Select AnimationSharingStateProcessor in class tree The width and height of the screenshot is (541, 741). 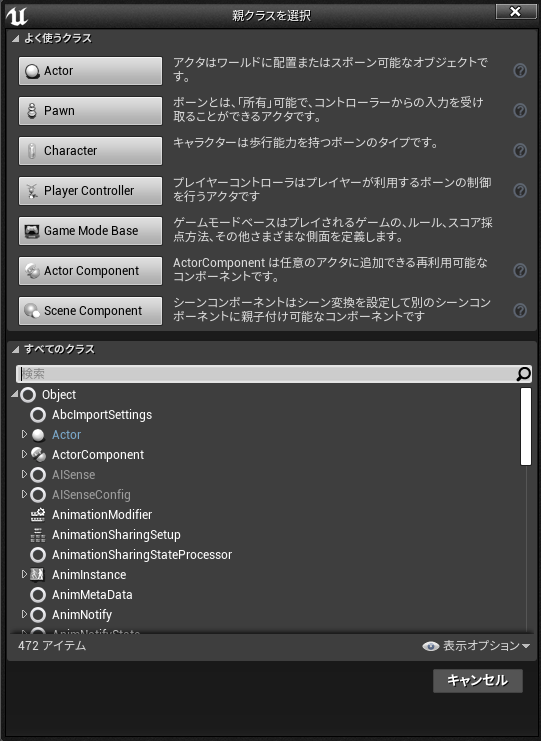pos(142,555)
